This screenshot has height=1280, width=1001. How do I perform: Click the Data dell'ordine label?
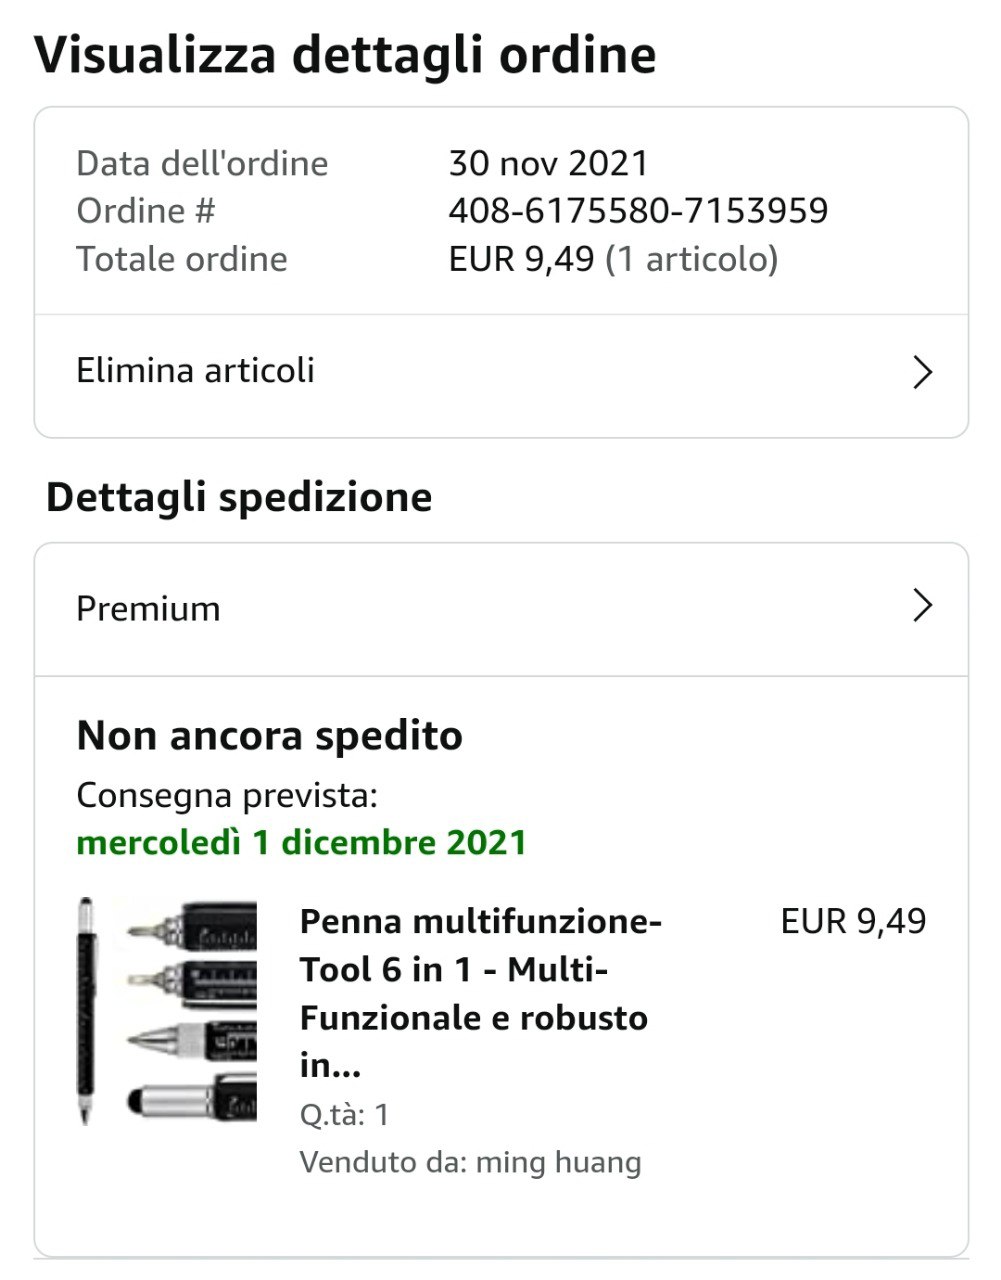point(202,163)
